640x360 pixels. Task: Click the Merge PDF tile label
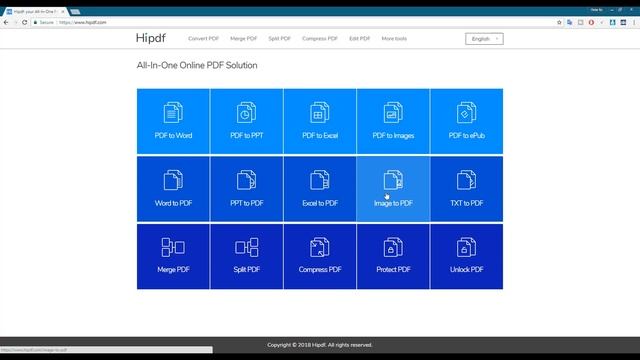(173, 269)
